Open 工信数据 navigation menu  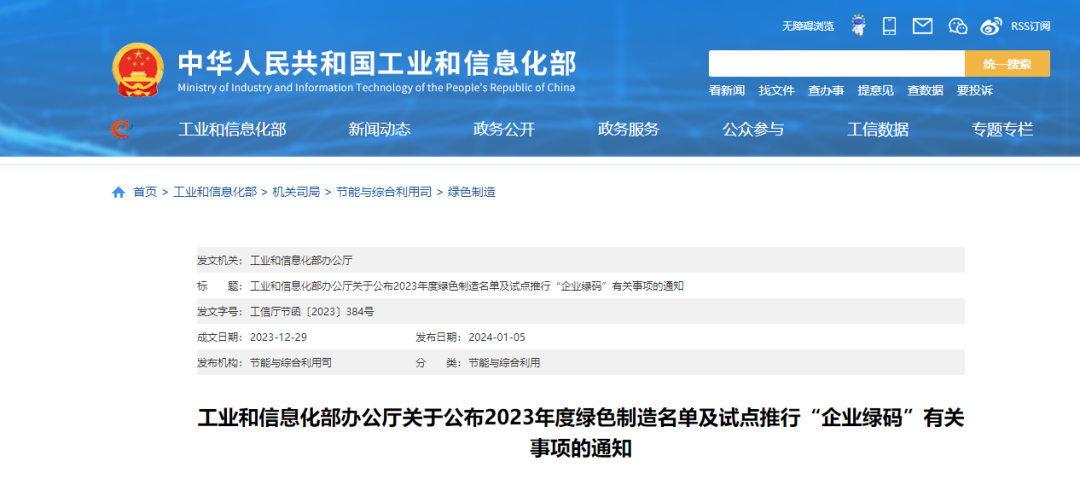[878, 129]
